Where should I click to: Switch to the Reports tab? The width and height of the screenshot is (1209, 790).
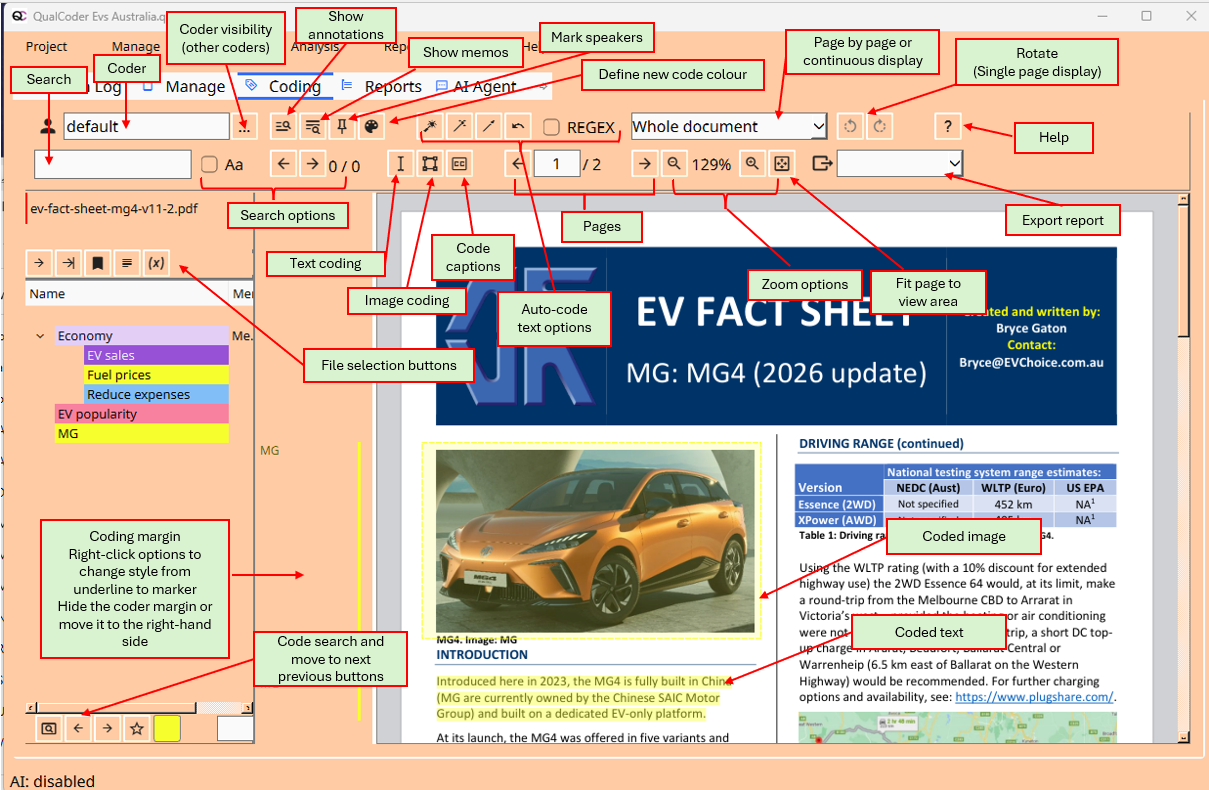click(381, 87)
